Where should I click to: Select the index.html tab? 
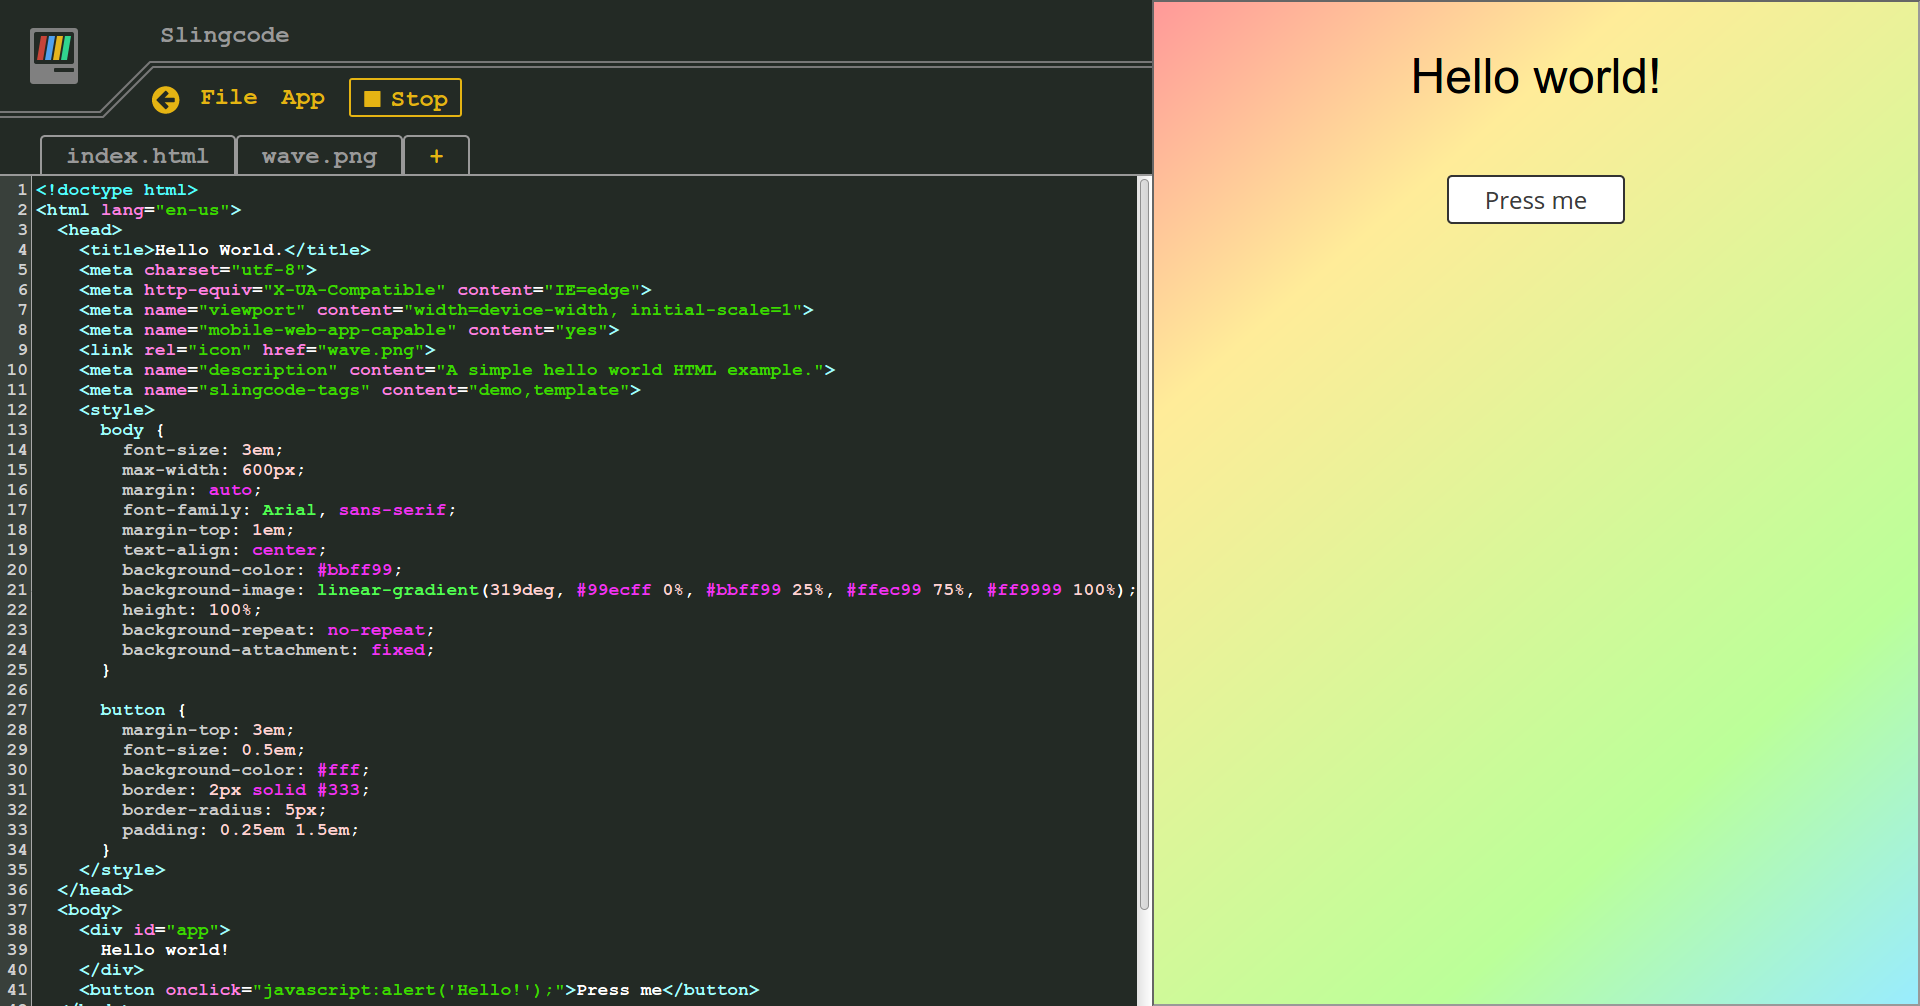coord(137,156)
